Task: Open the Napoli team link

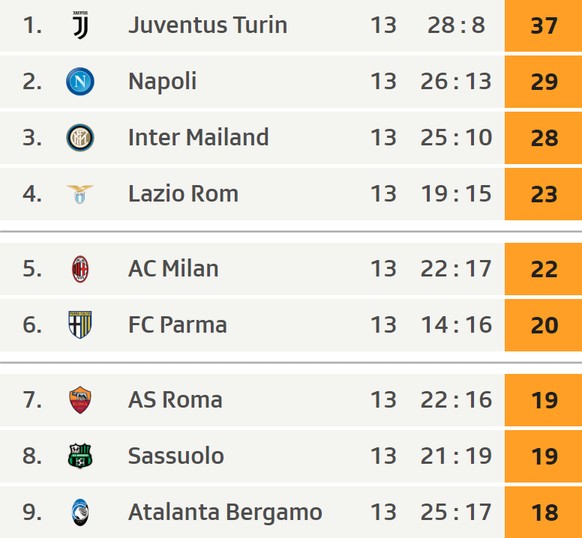Action: coord(162,81)
